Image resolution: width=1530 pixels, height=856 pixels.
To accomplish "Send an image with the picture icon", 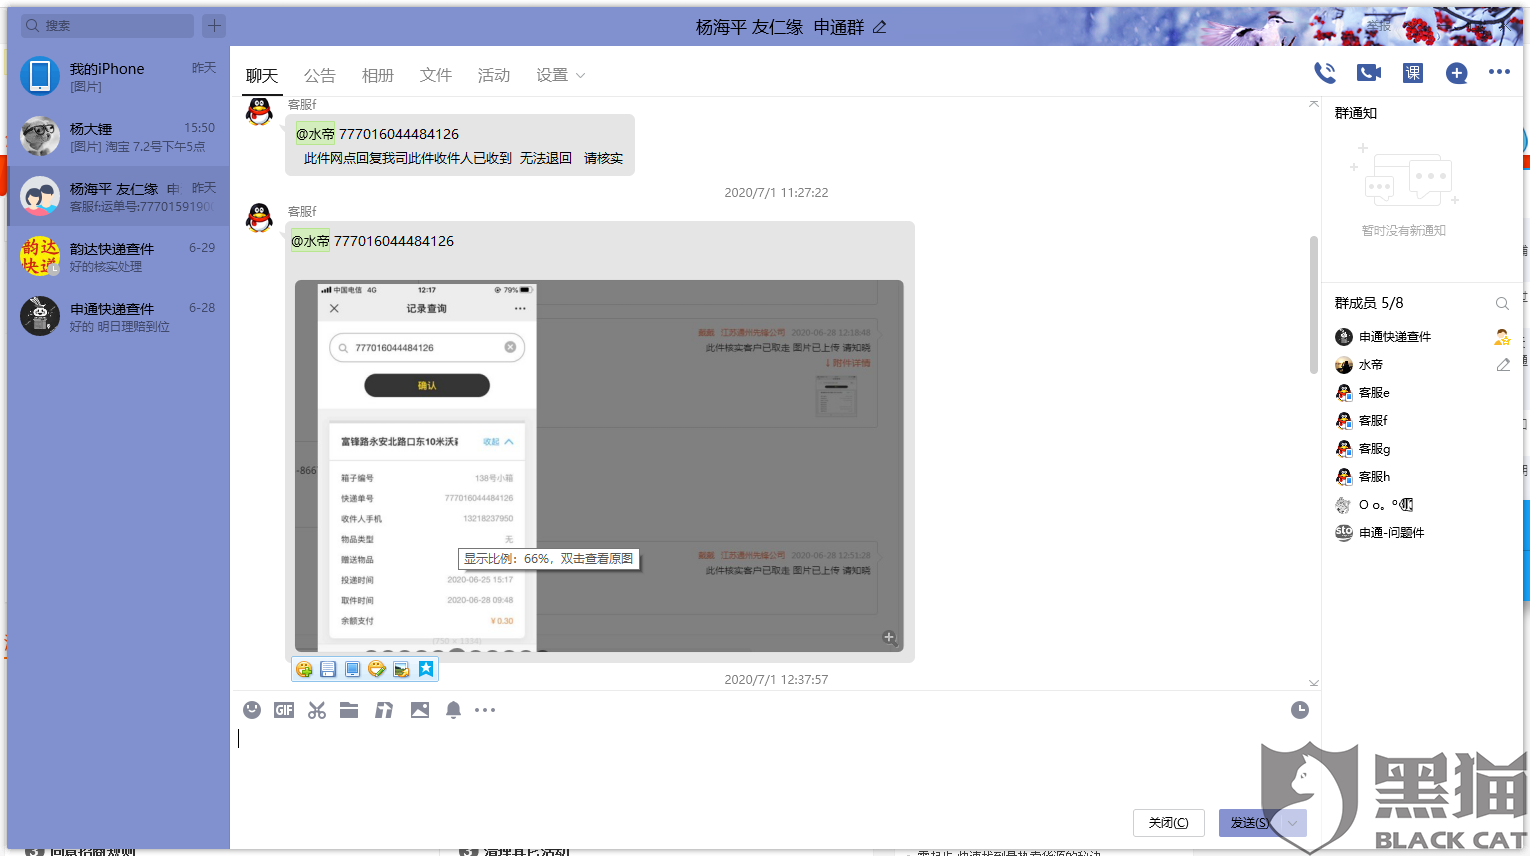I will (x=419, y=710).
